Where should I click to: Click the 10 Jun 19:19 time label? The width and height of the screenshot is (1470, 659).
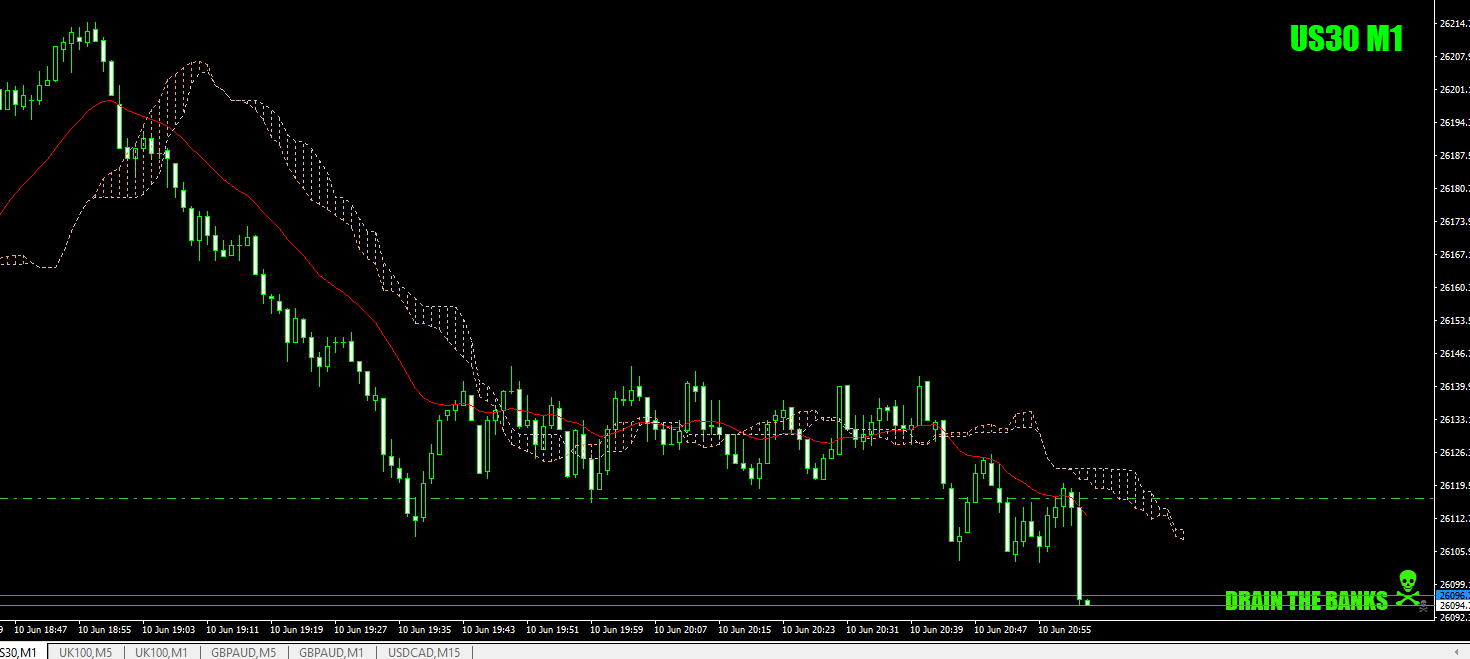(x=297, y=630)
